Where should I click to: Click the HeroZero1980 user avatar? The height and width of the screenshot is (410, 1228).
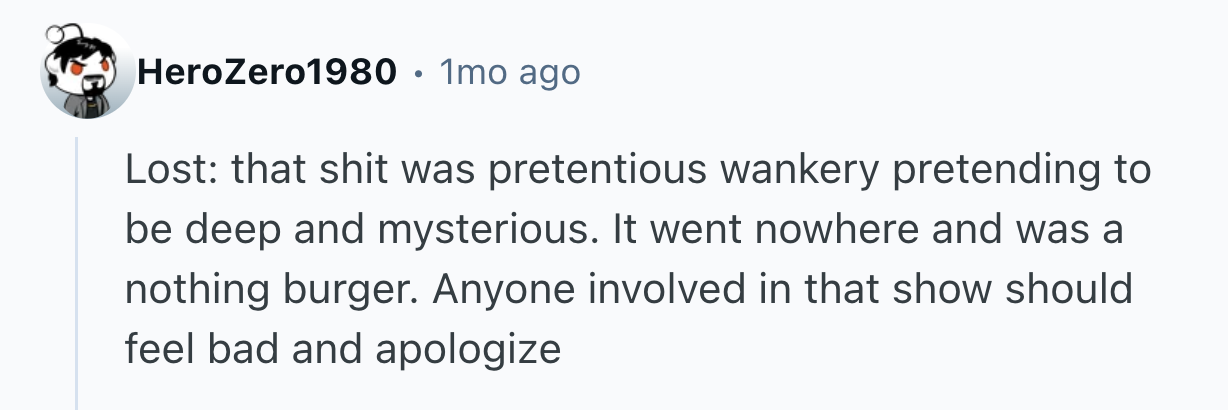pos(87,72)
